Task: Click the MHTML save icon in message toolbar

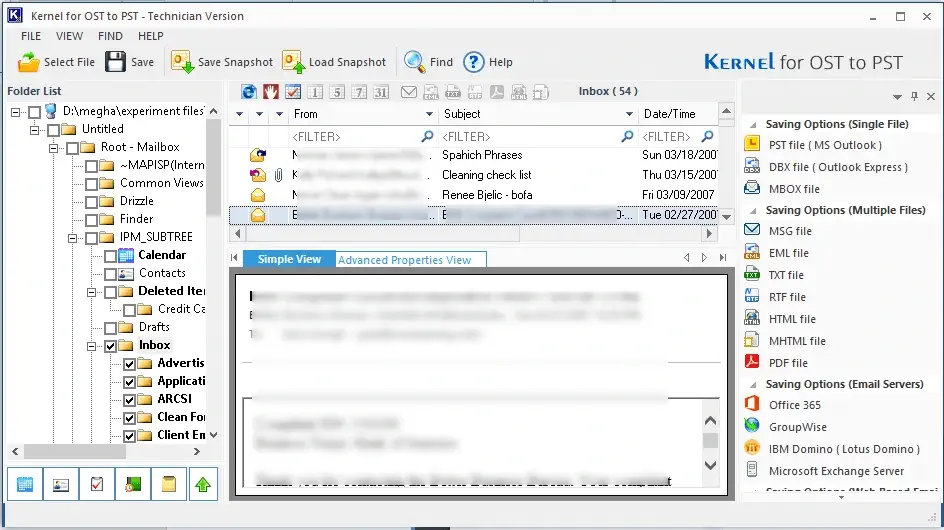Action: (x=541, y=92)
